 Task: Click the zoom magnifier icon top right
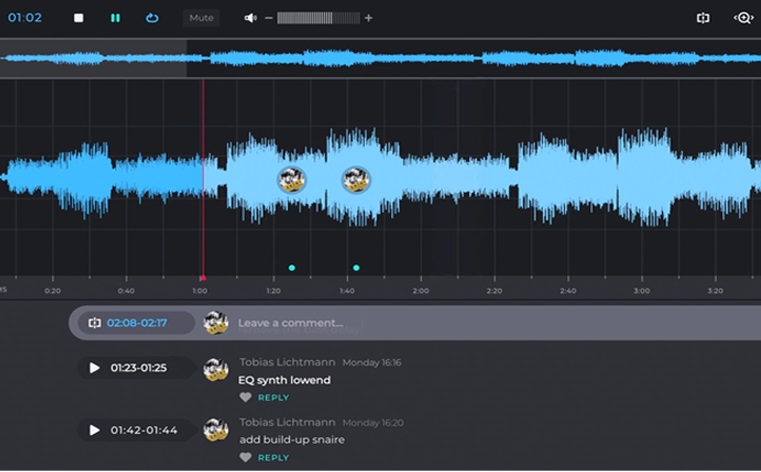742,18
